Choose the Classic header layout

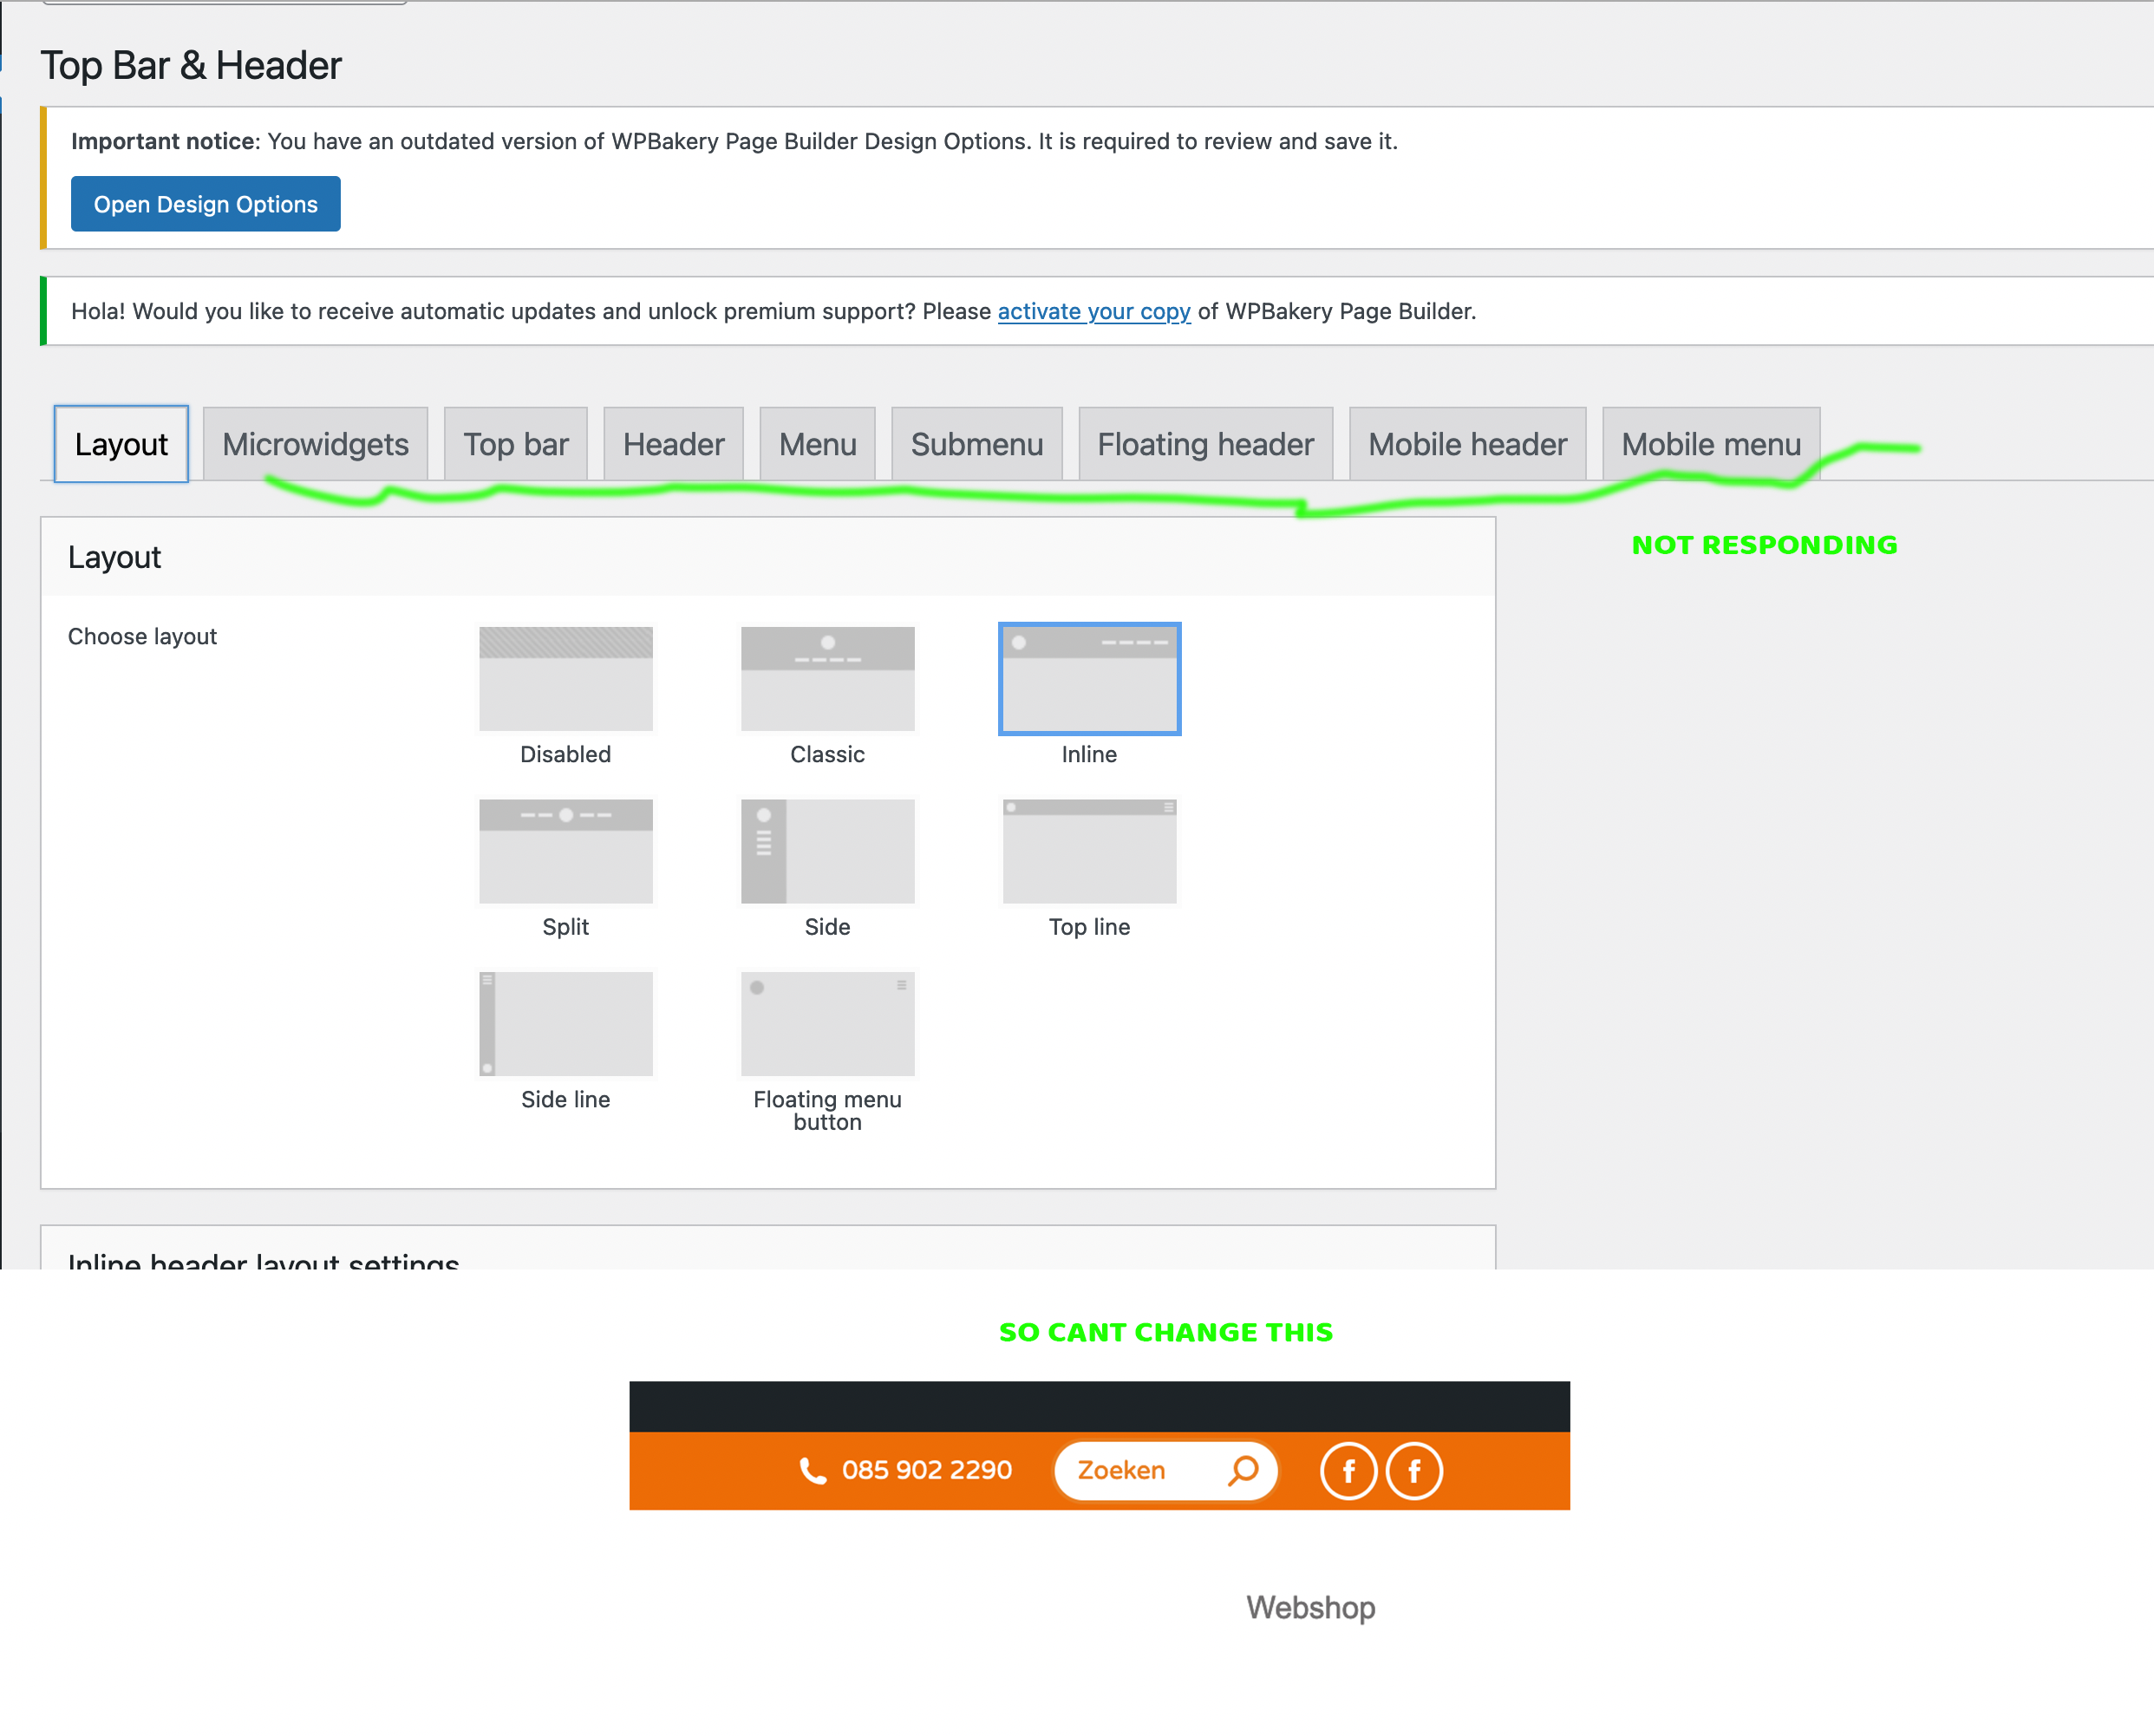click(827, 679)
